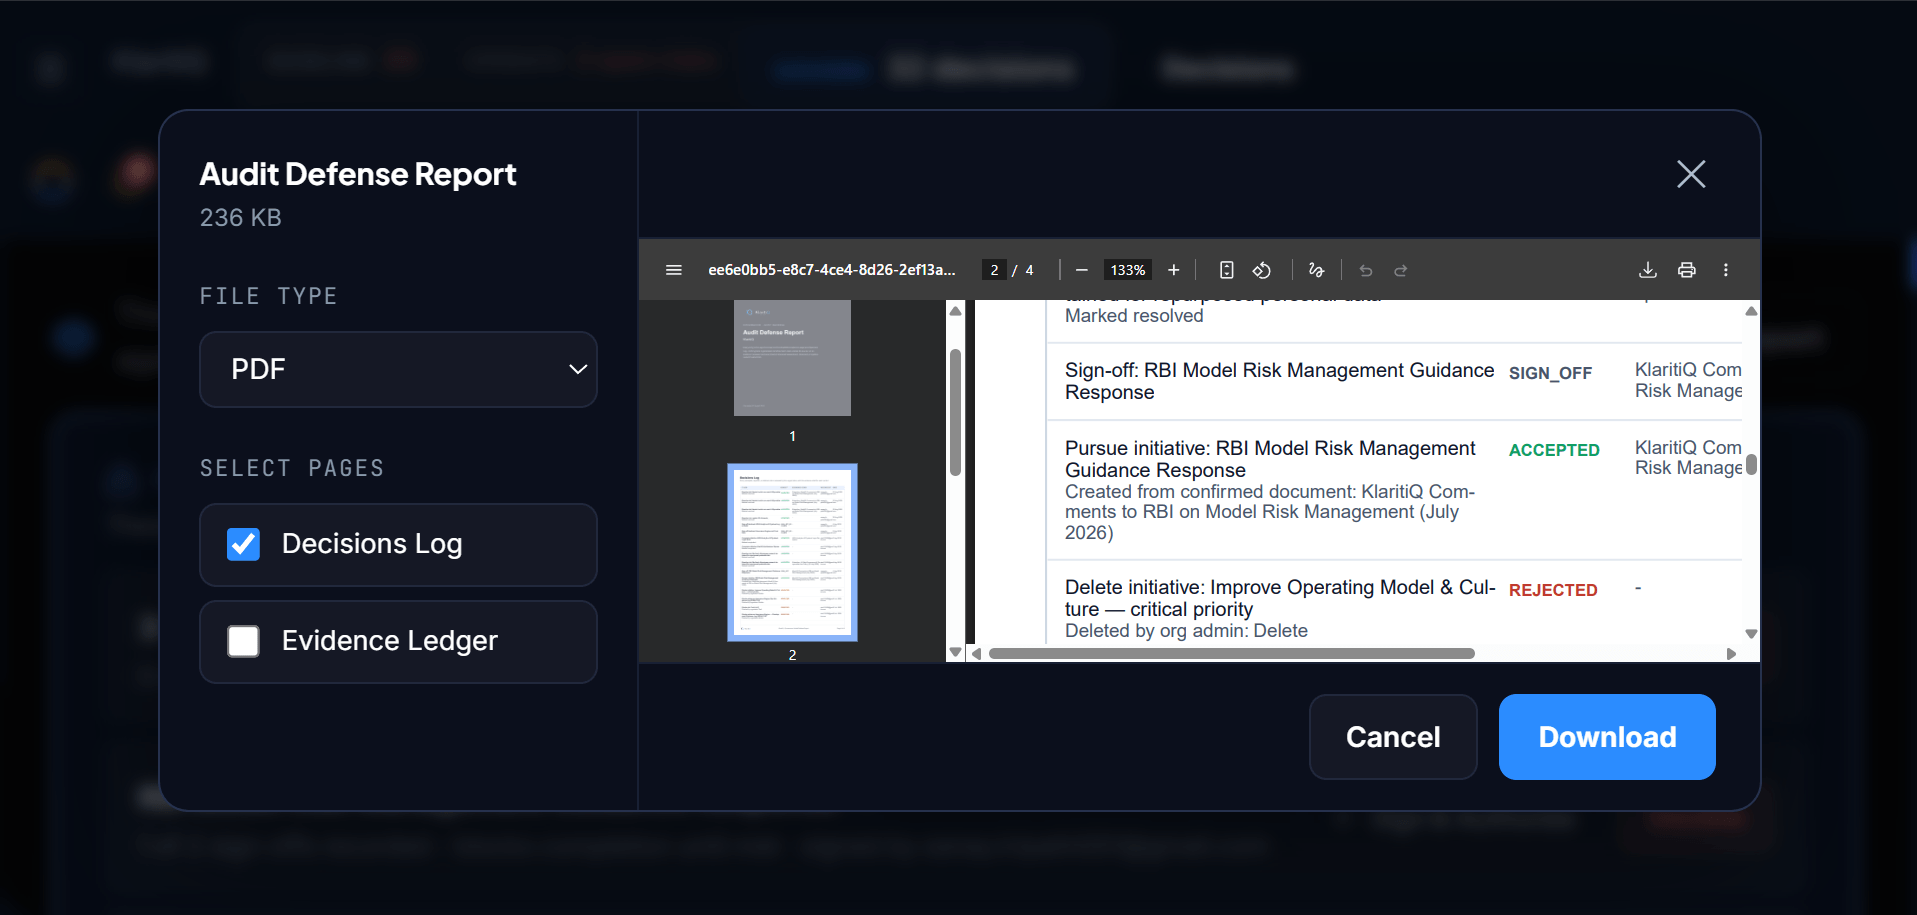Image resolution: width=1917 pixels, height=915 pixels.
Task: Click the document horizontal scrollbar
Action: (1232, 654)
